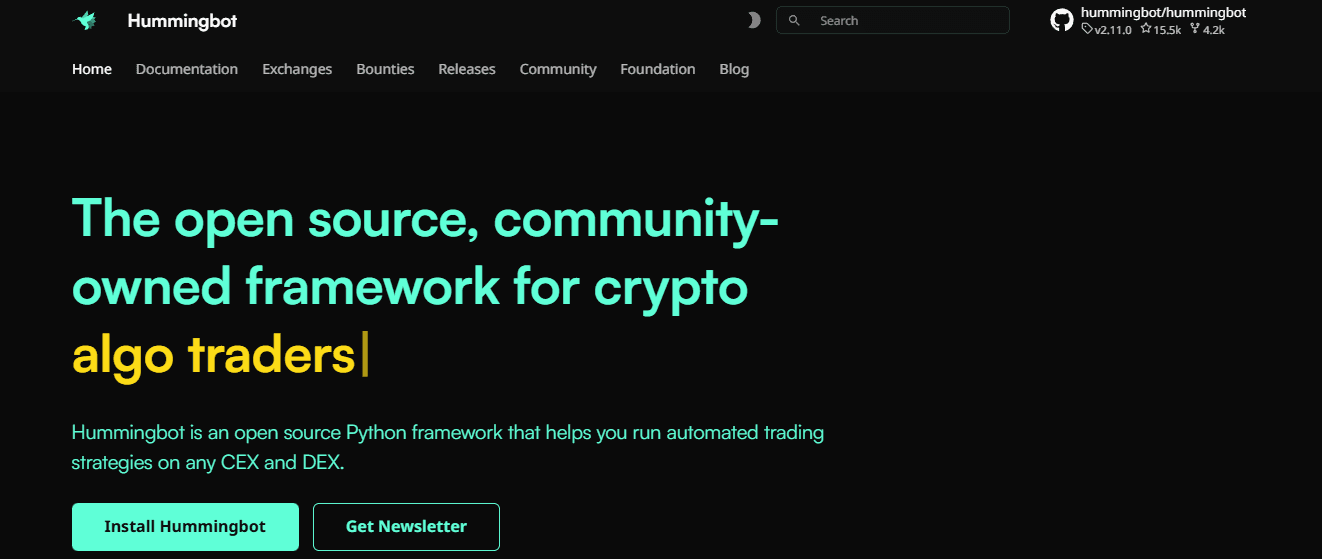
Task: Open the Documentation tab
Action: click(187, 69)
